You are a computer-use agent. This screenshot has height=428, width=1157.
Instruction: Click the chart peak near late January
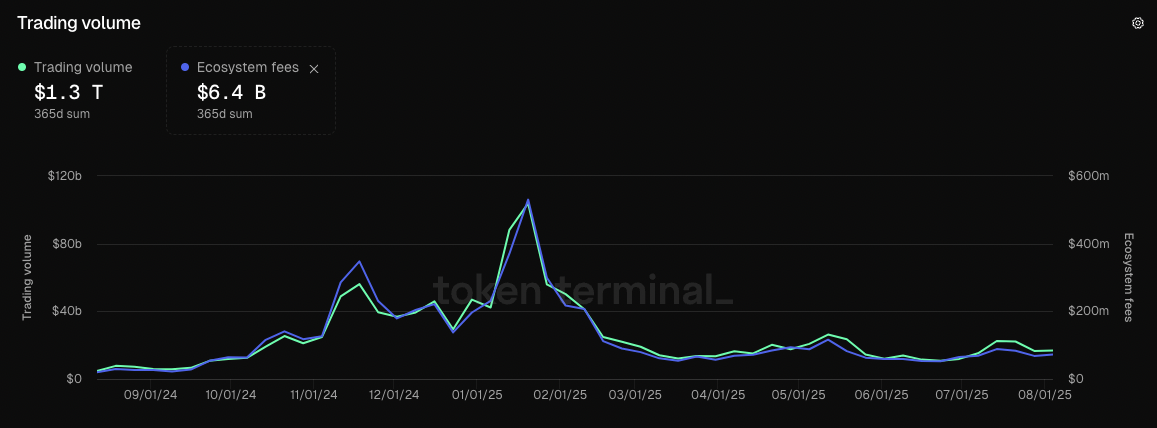click(528, 200)
